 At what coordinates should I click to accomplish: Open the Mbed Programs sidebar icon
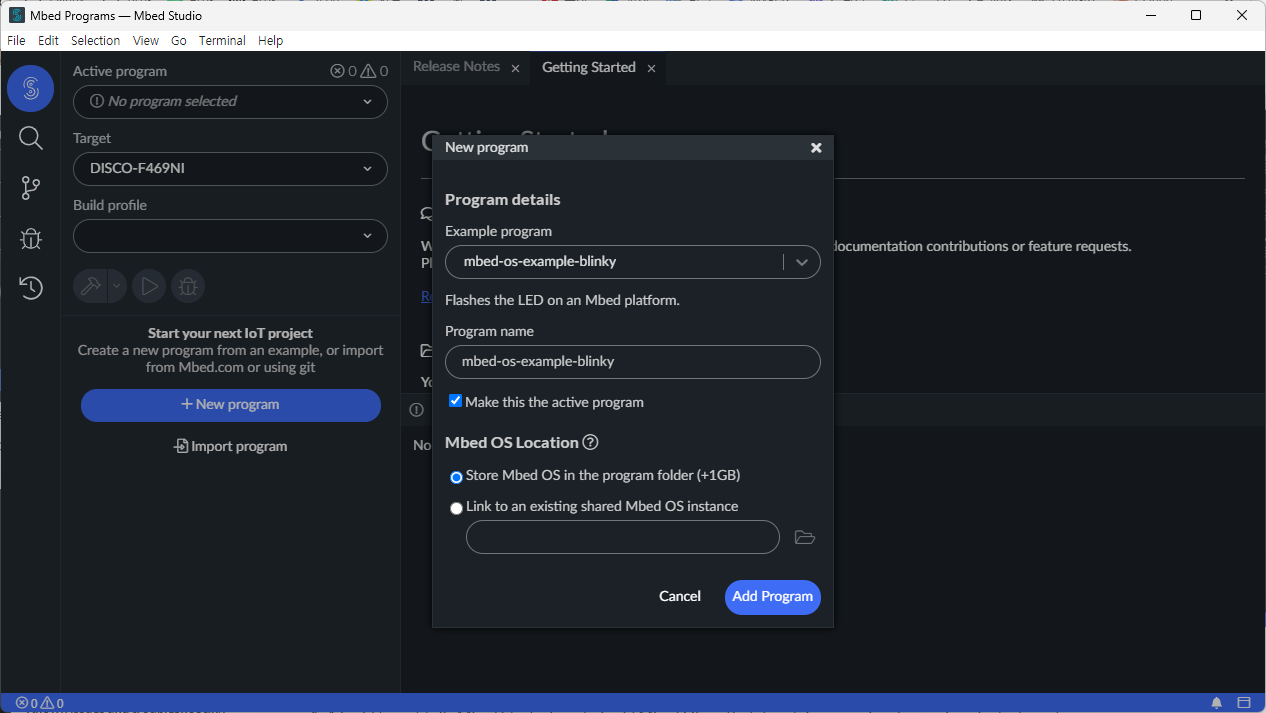tap(30, 88)
